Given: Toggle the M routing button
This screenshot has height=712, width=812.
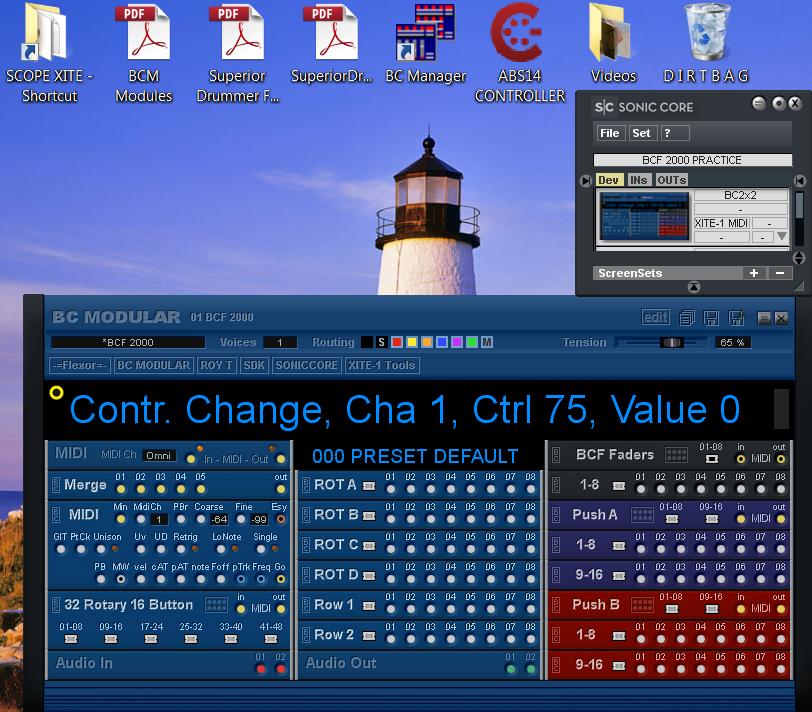Looking at the screenshot, I should point(487,343).
